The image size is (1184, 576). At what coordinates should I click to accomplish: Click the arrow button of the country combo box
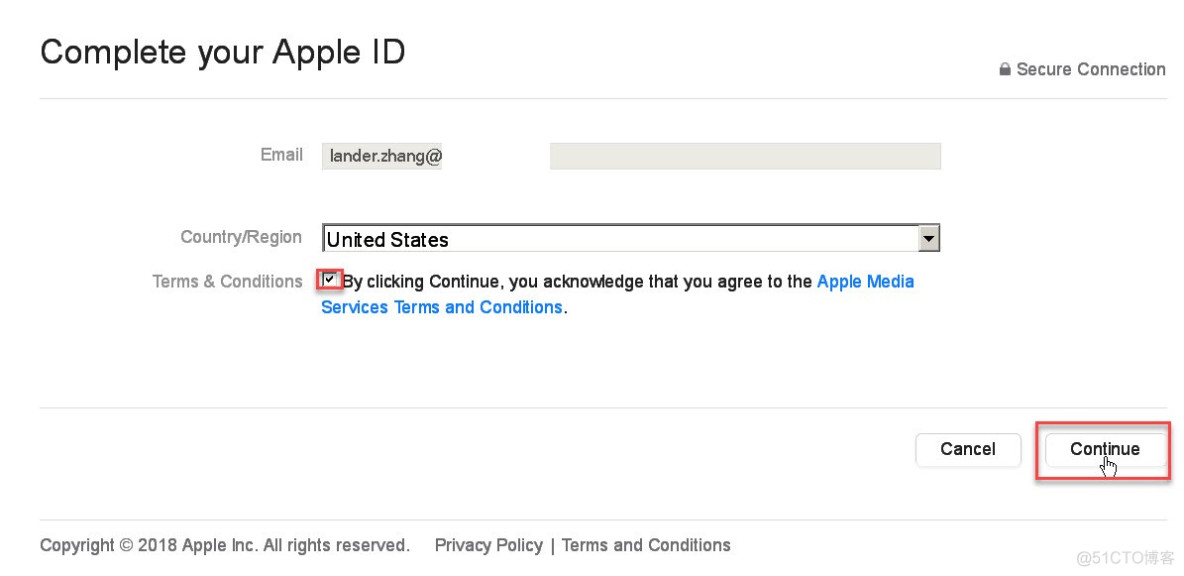click(928, 239)
